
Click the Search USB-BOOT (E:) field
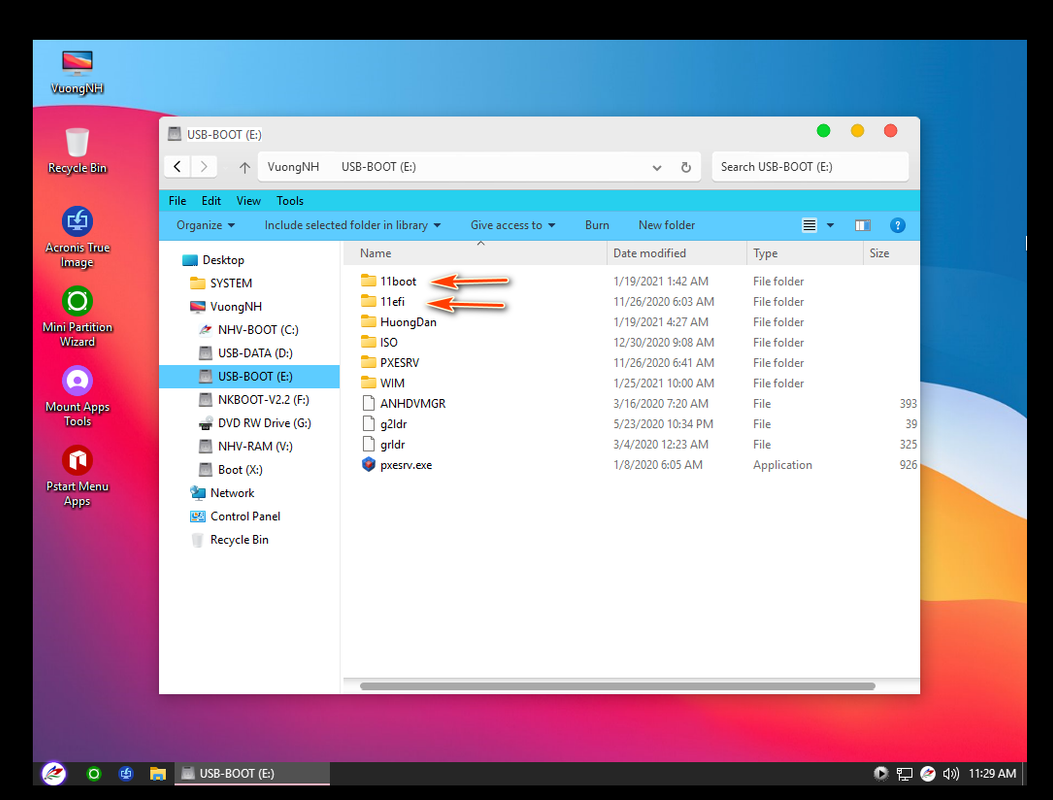(x=810, y=167)
